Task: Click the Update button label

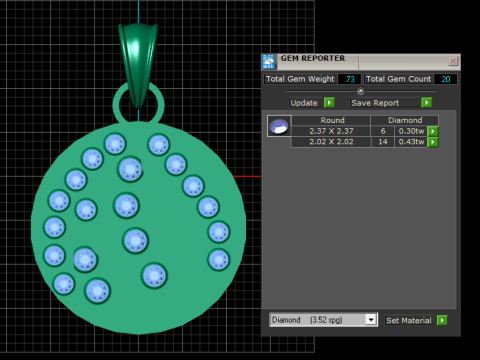Action: 304,103
